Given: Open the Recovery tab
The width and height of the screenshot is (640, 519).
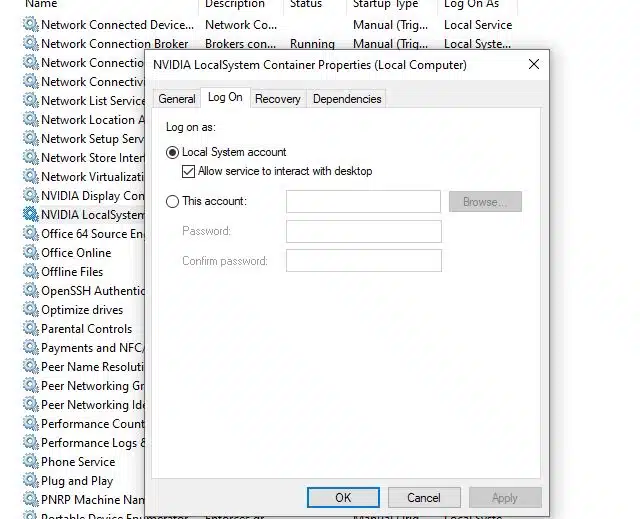Looking at the screenshot, I should [278, 99].
